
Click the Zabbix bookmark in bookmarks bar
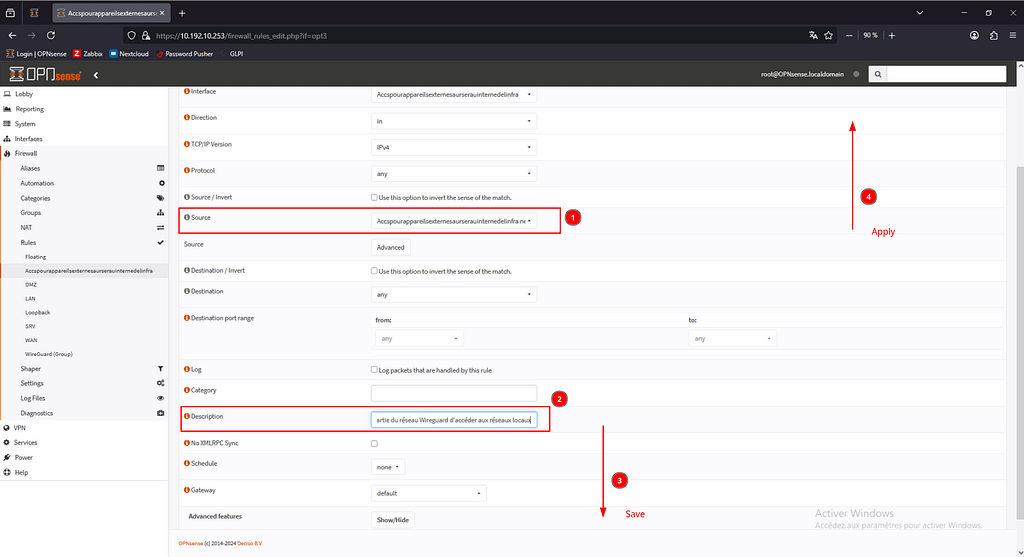pyautogui.click(x=87, y=53)
